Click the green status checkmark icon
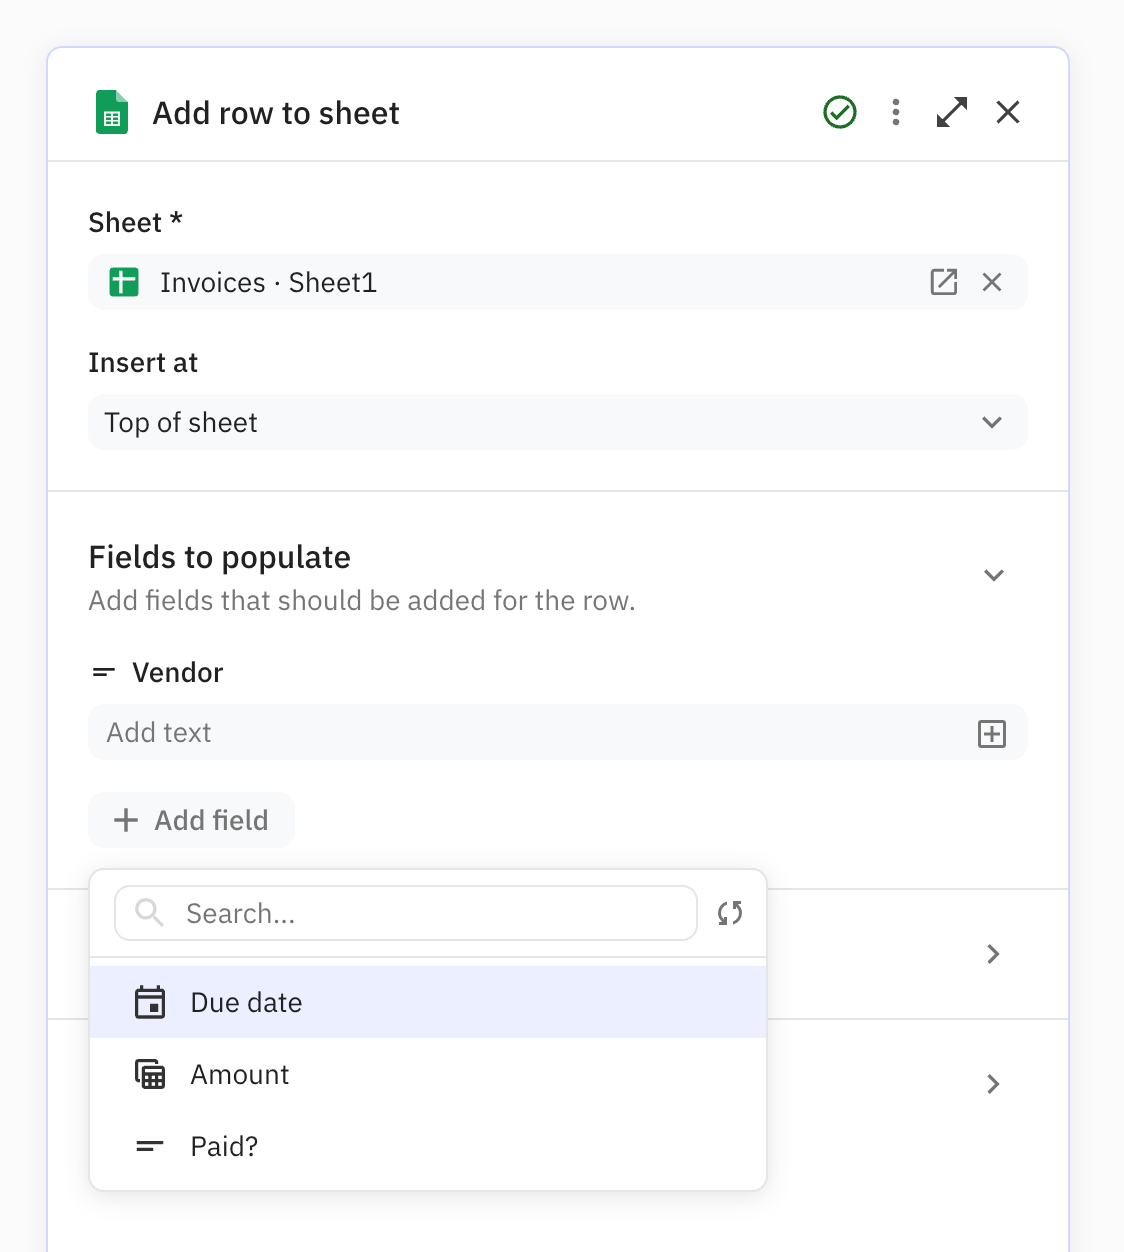This screenshot has height=1252, width=1124. (840, 112)
